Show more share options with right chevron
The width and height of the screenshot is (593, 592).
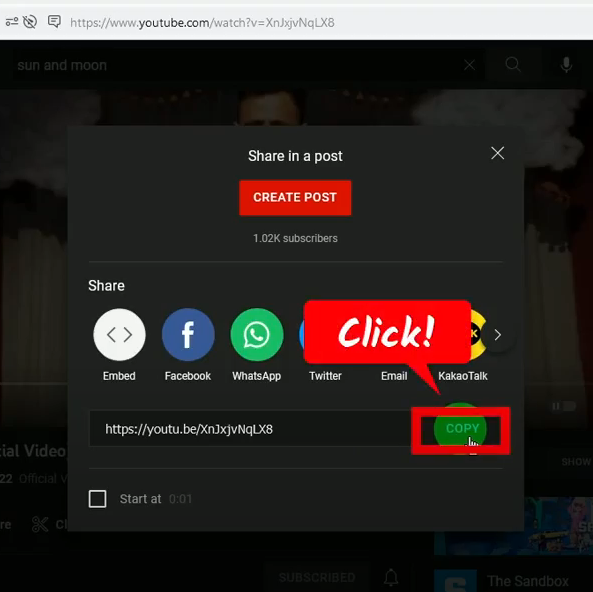coord(498,335)
